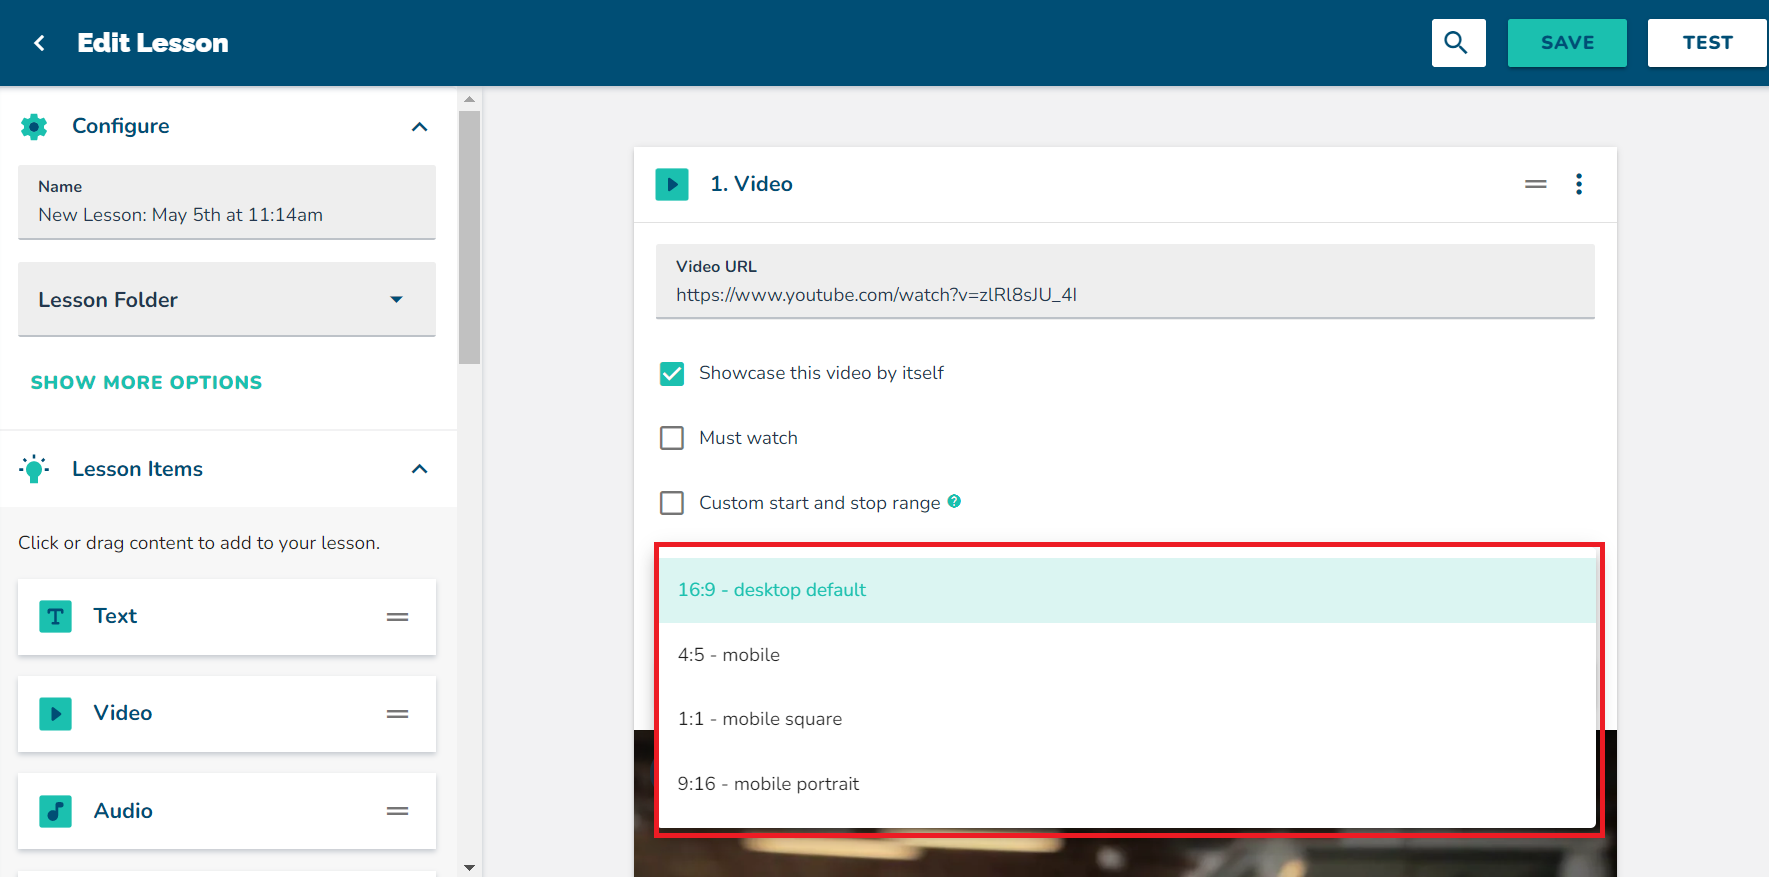Click the Lesson Items lightbulb icon
The width and height of the screenshot is (1769, 877).
34,469
